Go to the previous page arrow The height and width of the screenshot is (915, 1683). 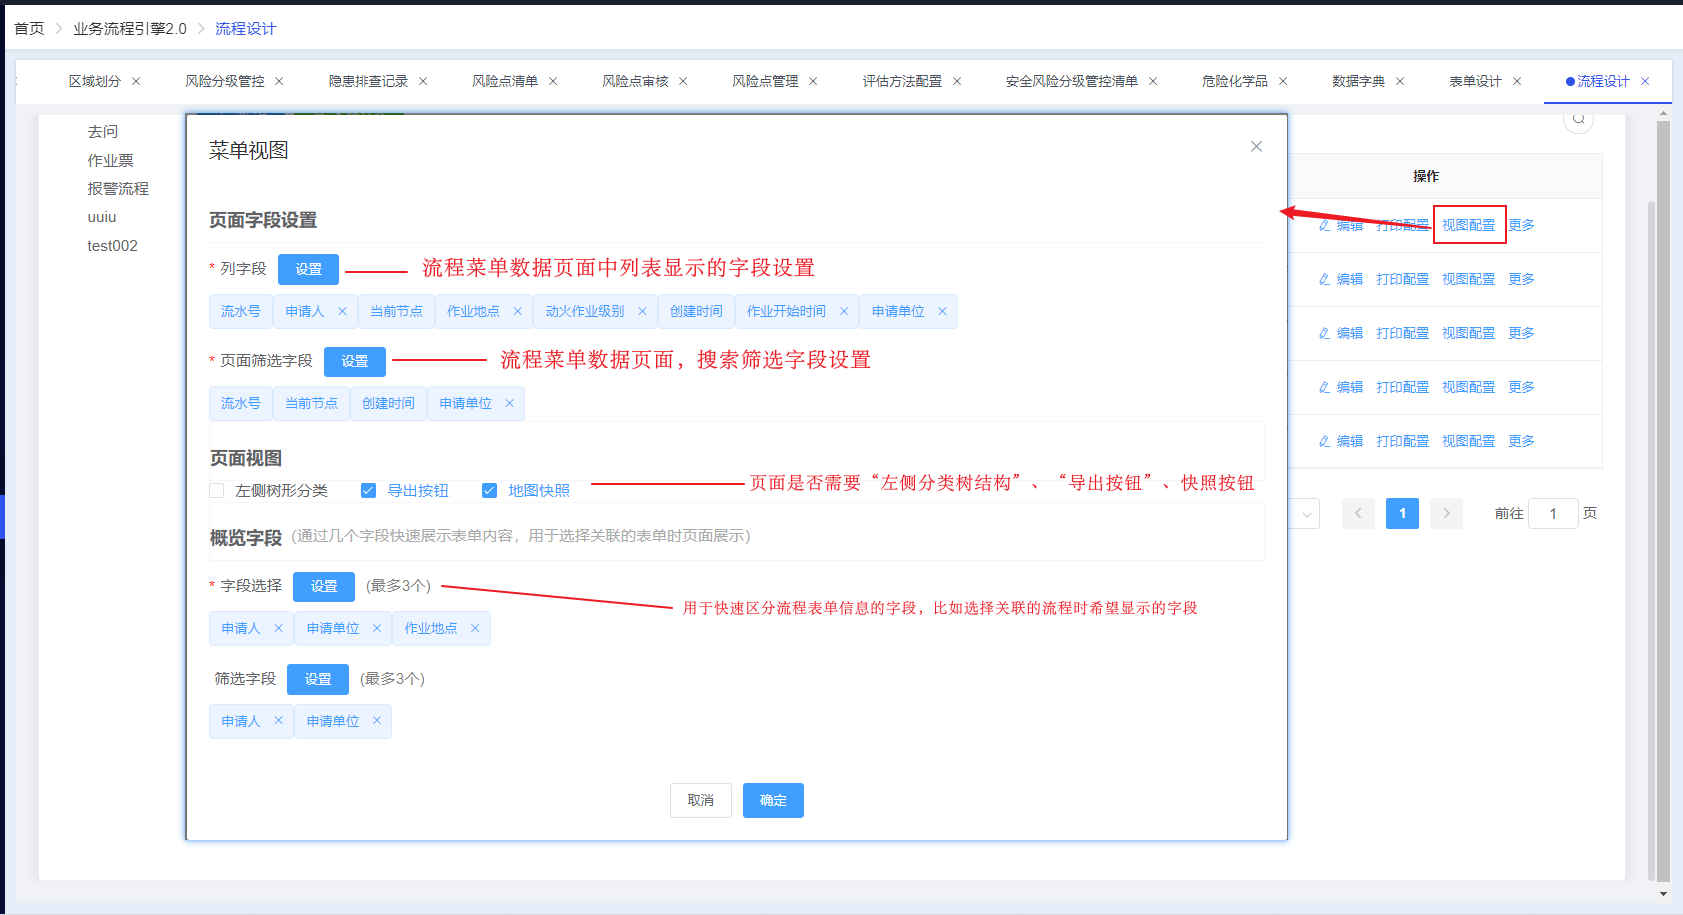pyautogui.click(x=1358, y=513)
